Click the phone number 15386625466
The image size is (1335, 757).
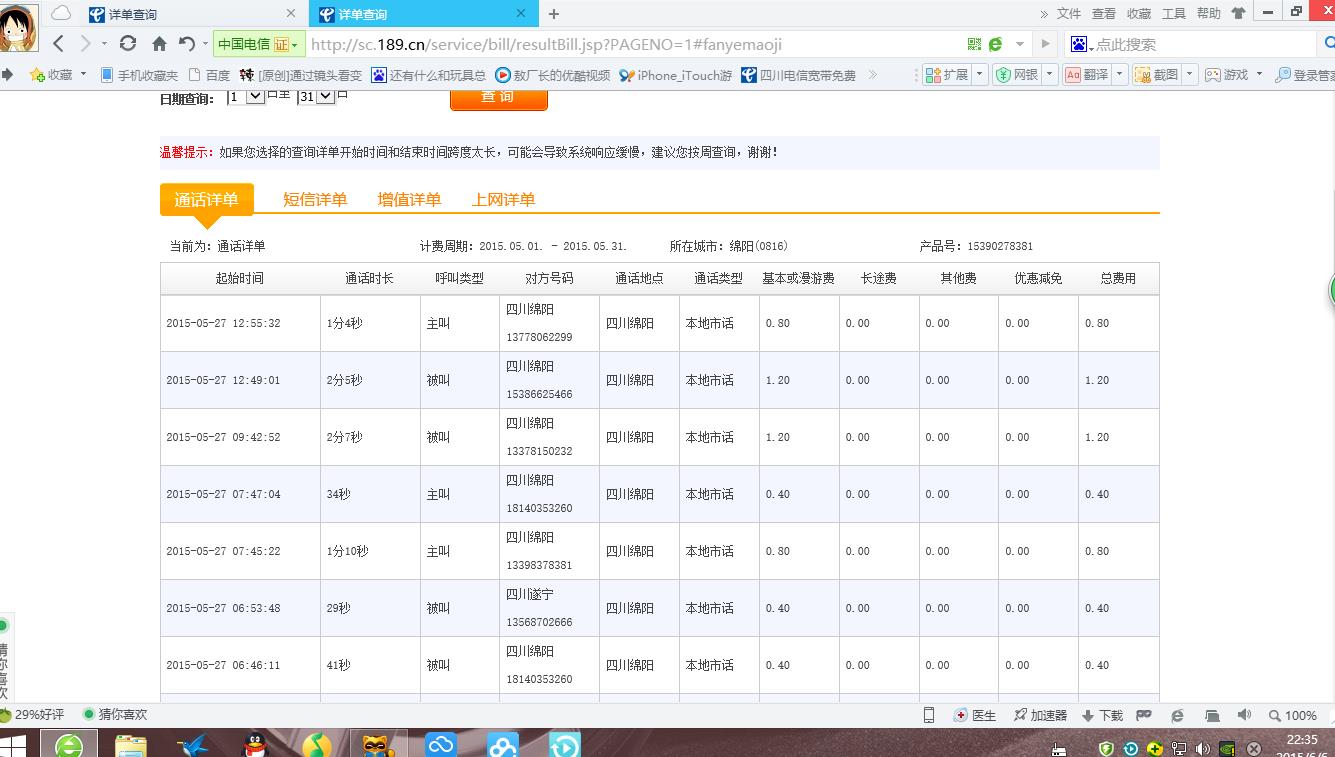pyautogui.click(x=539, y=394)
